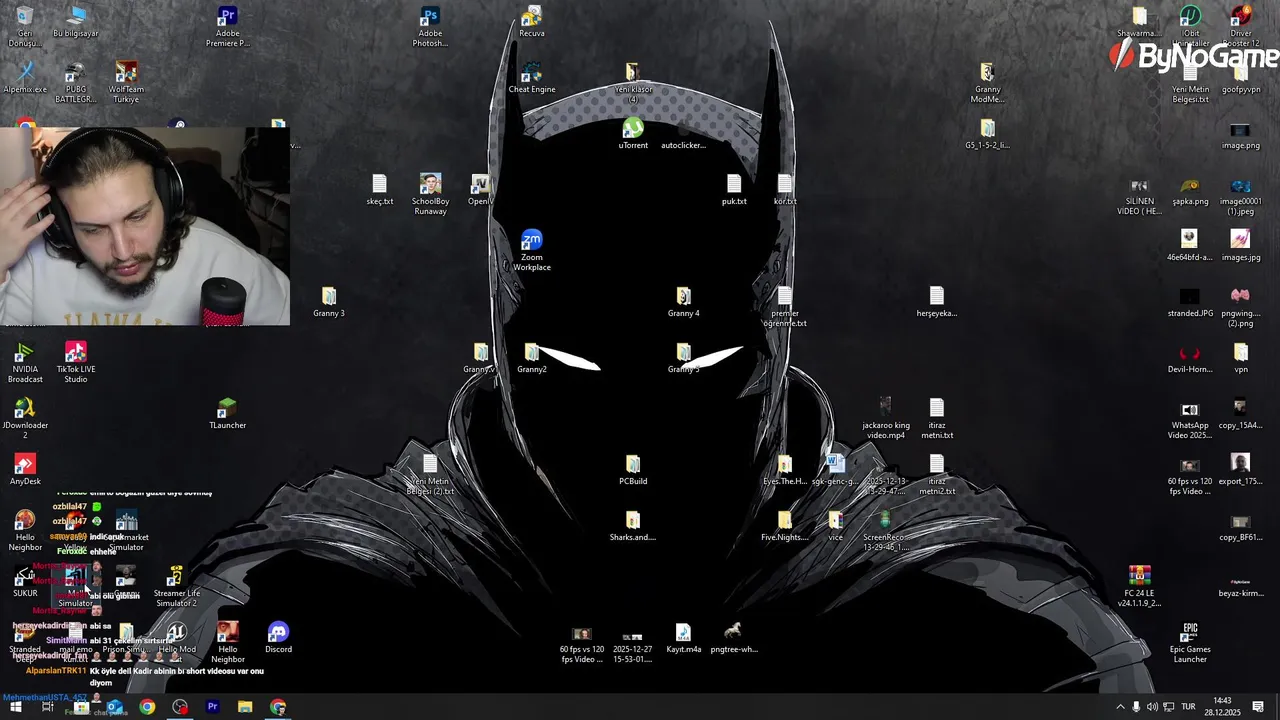Open the clock and date flyout

pos(1222,707)
